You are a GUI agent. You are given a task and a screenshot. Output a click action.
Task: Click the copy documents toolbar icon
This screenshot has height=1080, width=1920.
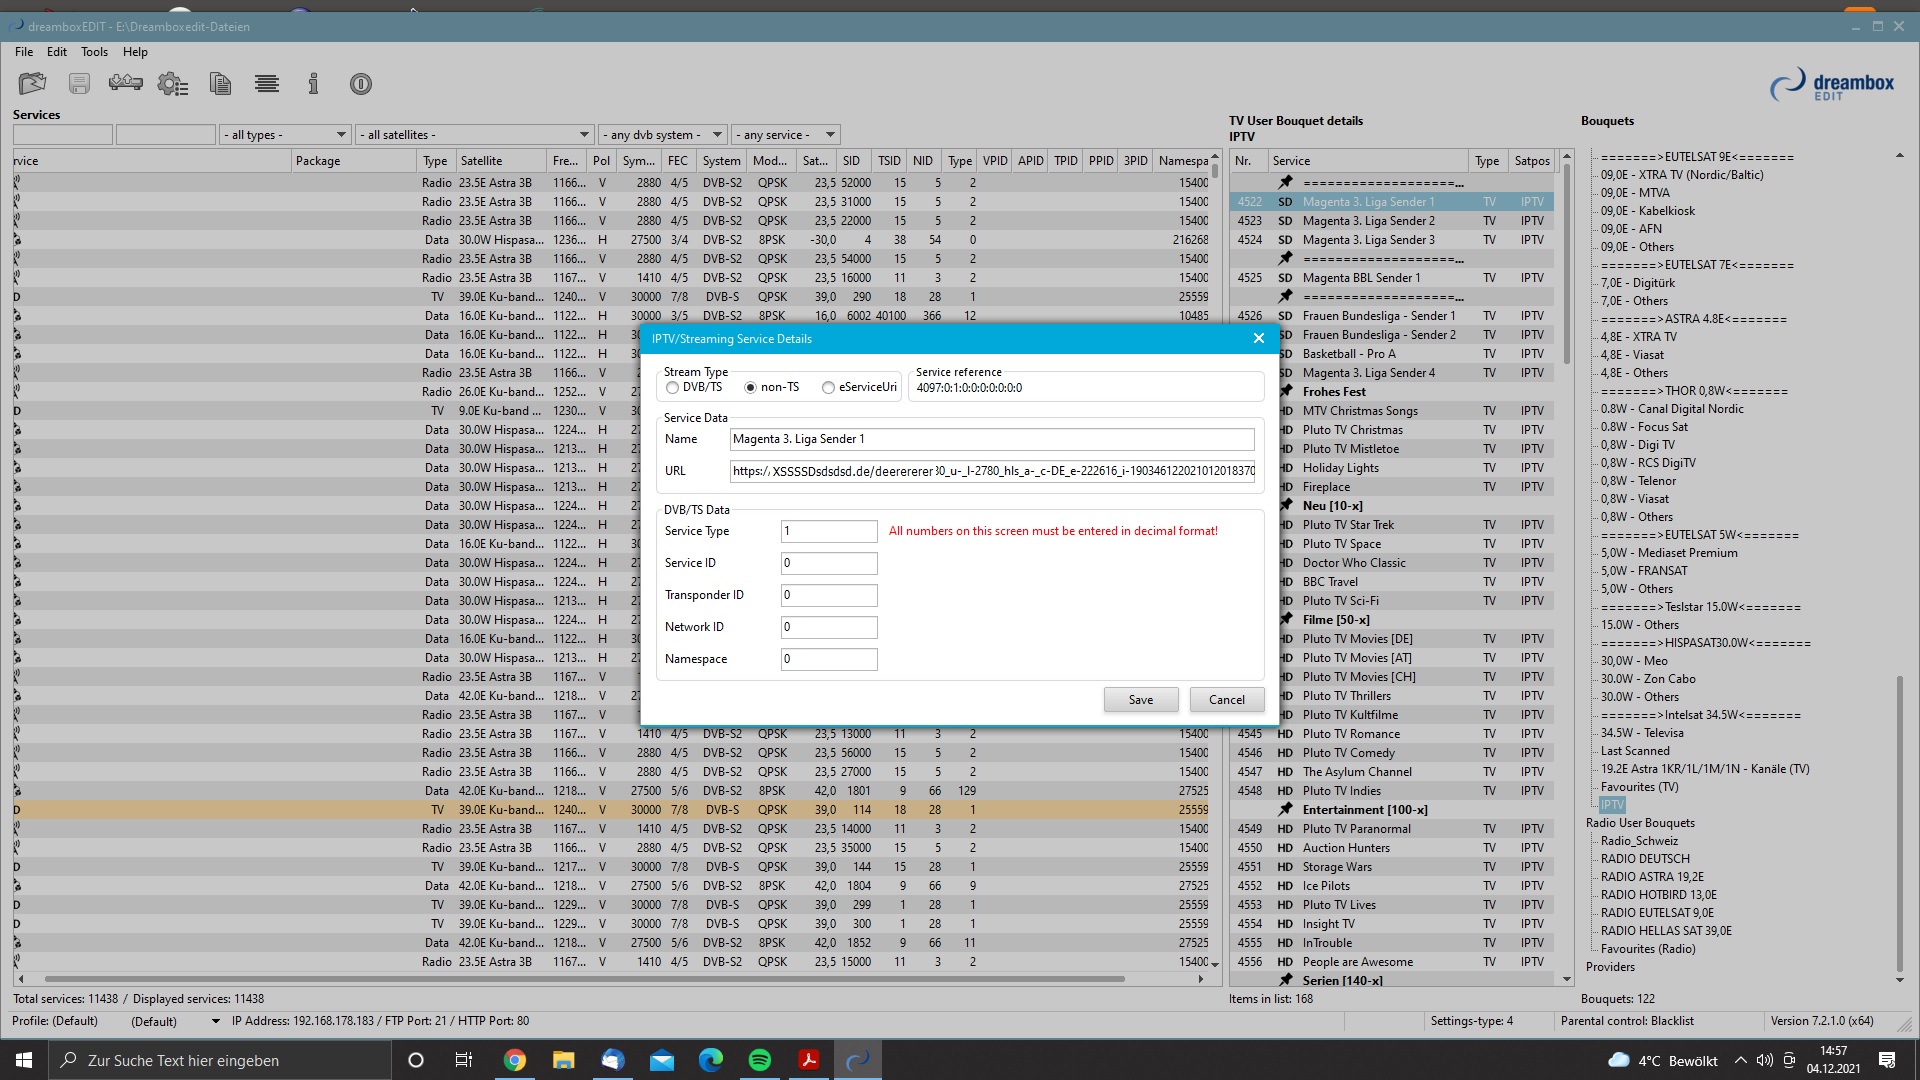220,84
